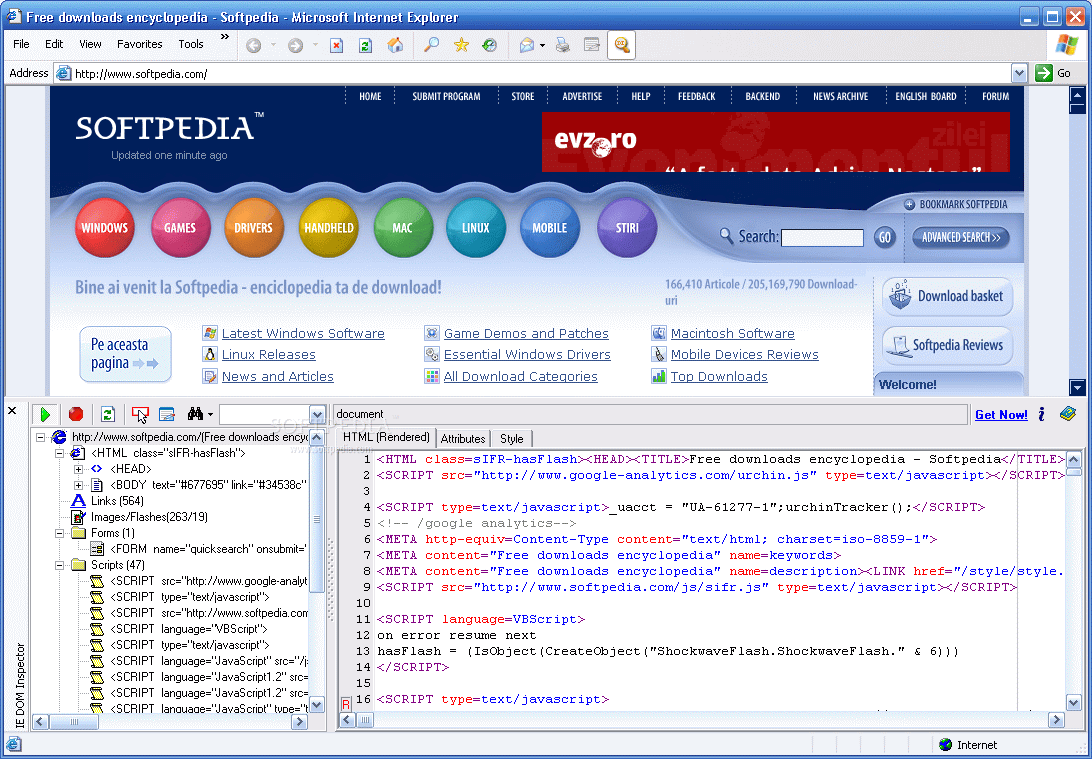Click the red Stop button in DOM Inspector
The height and width of the screenshot is (759, 1092).
click(76, 414)
